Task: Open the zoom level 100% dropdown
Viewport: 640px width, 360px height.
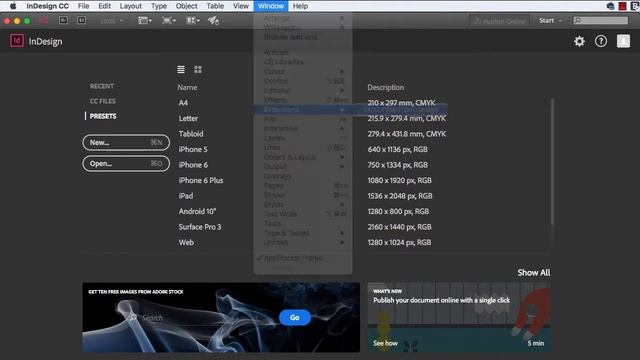Action: 111,21
